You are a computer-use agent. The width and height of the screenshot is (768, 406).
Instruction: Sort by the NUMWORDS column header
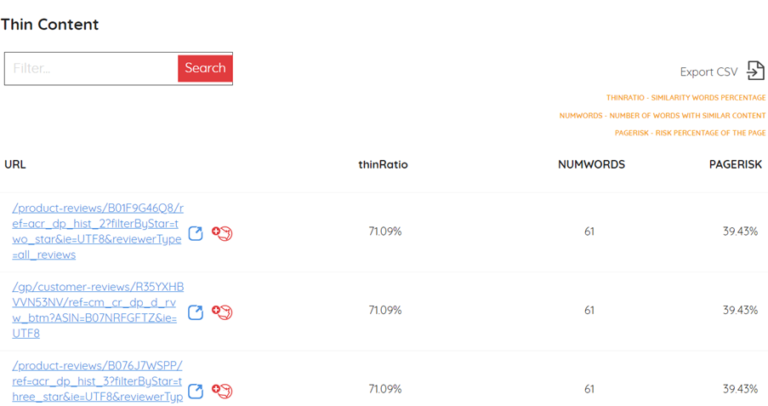click(591, 165)
